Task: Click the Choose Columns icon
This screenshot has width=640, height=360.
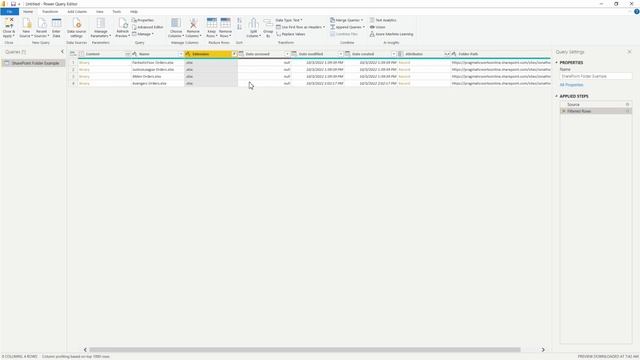Action: point(176,23)
